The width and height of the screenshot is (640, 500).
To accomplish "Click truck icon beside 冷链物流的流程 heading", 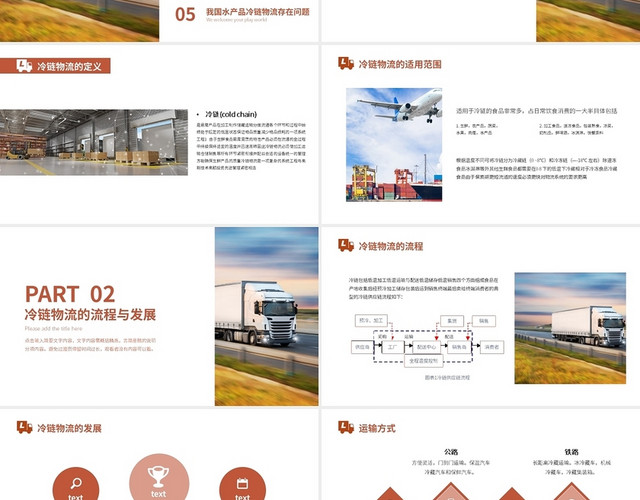I will pyautogui.click(x=346, y=245).
